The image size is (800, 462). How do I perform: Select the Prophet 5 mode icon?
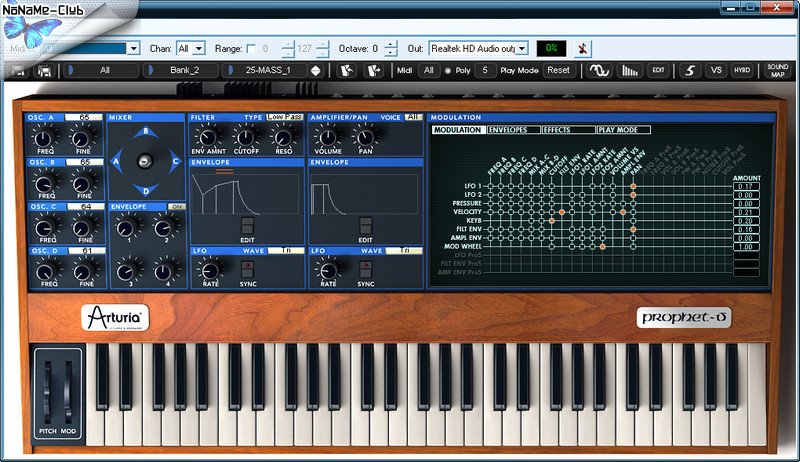pyautogui.click(x=688, y=71)
